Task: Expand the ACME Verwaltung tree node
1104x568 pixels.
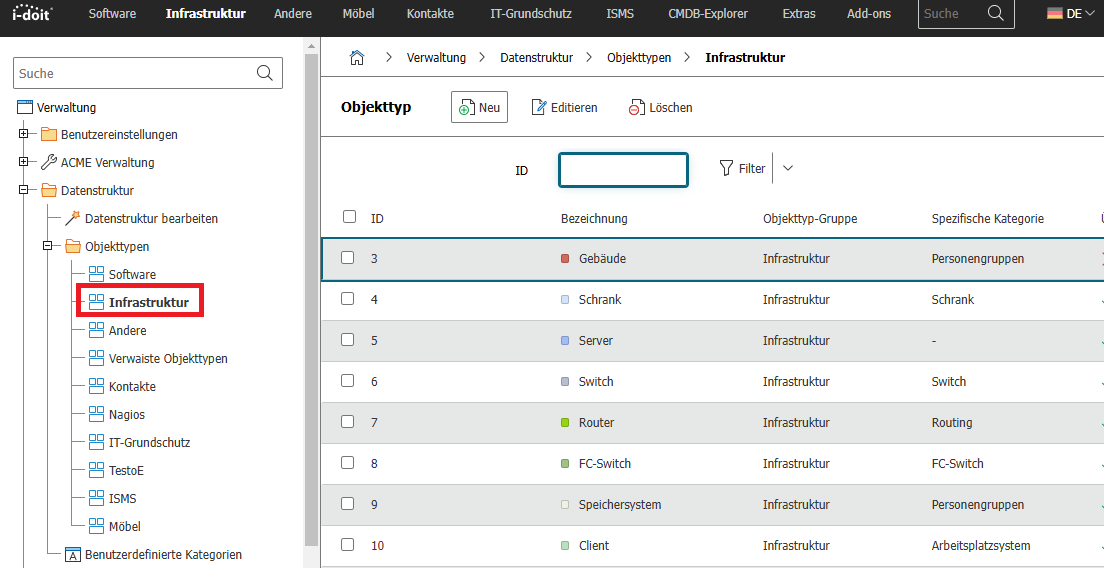Action: point(24,162)
